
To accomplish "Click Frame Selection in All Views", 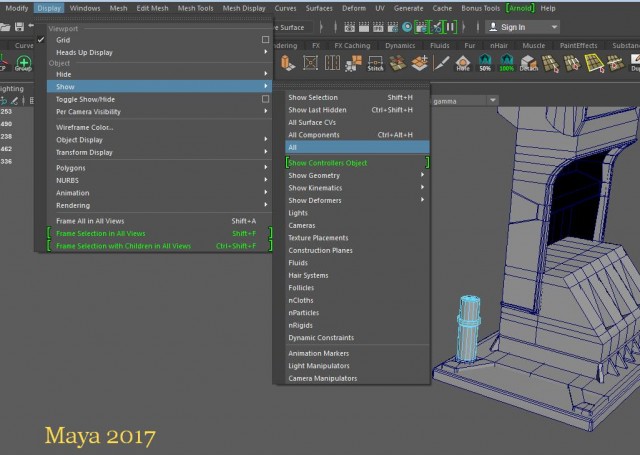I will pos(159,233).
